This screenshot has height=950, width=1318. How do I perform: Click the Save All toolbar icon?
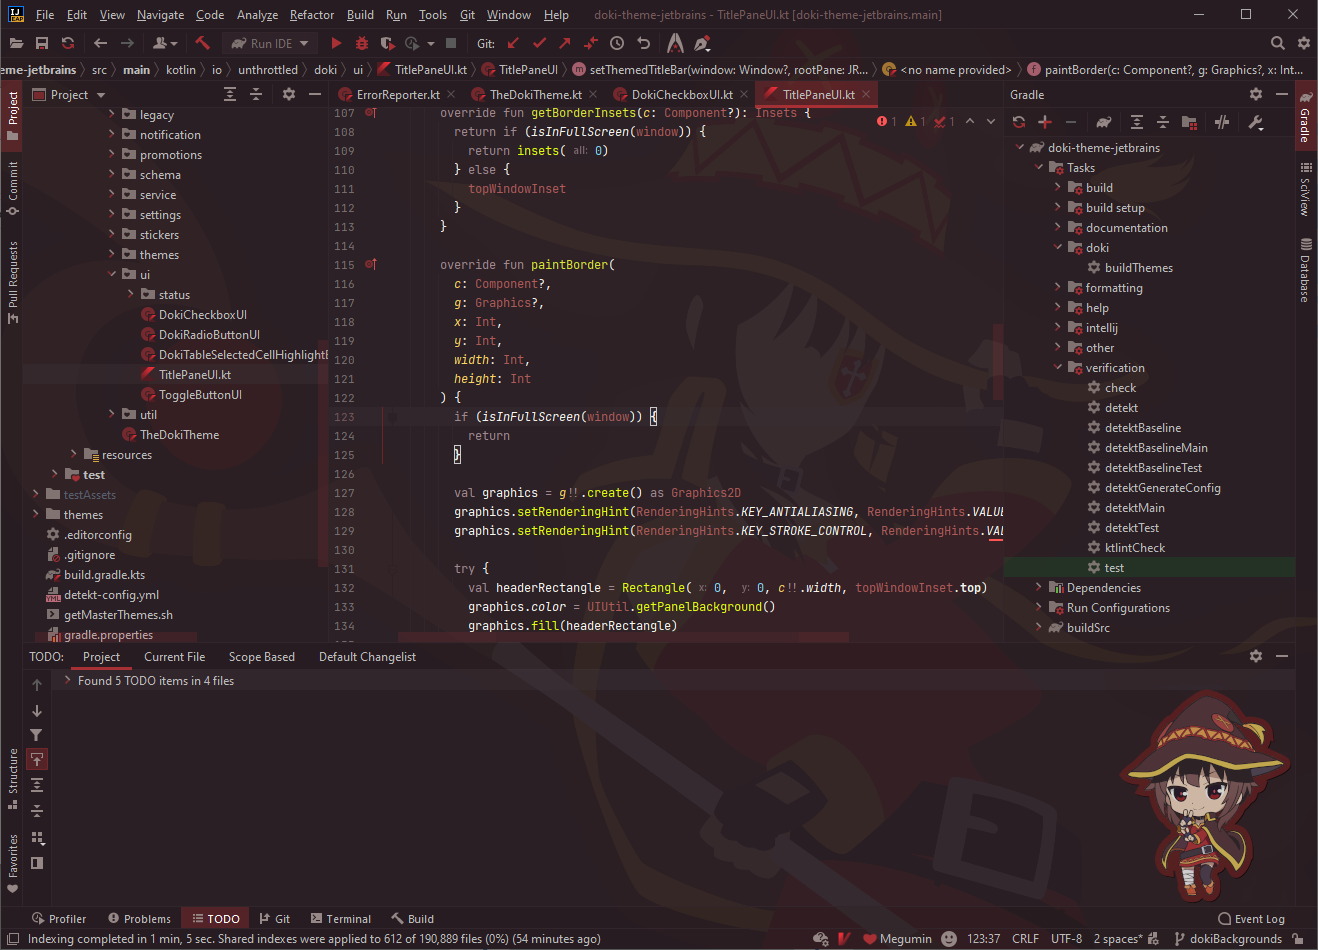(x=42, y=43)
